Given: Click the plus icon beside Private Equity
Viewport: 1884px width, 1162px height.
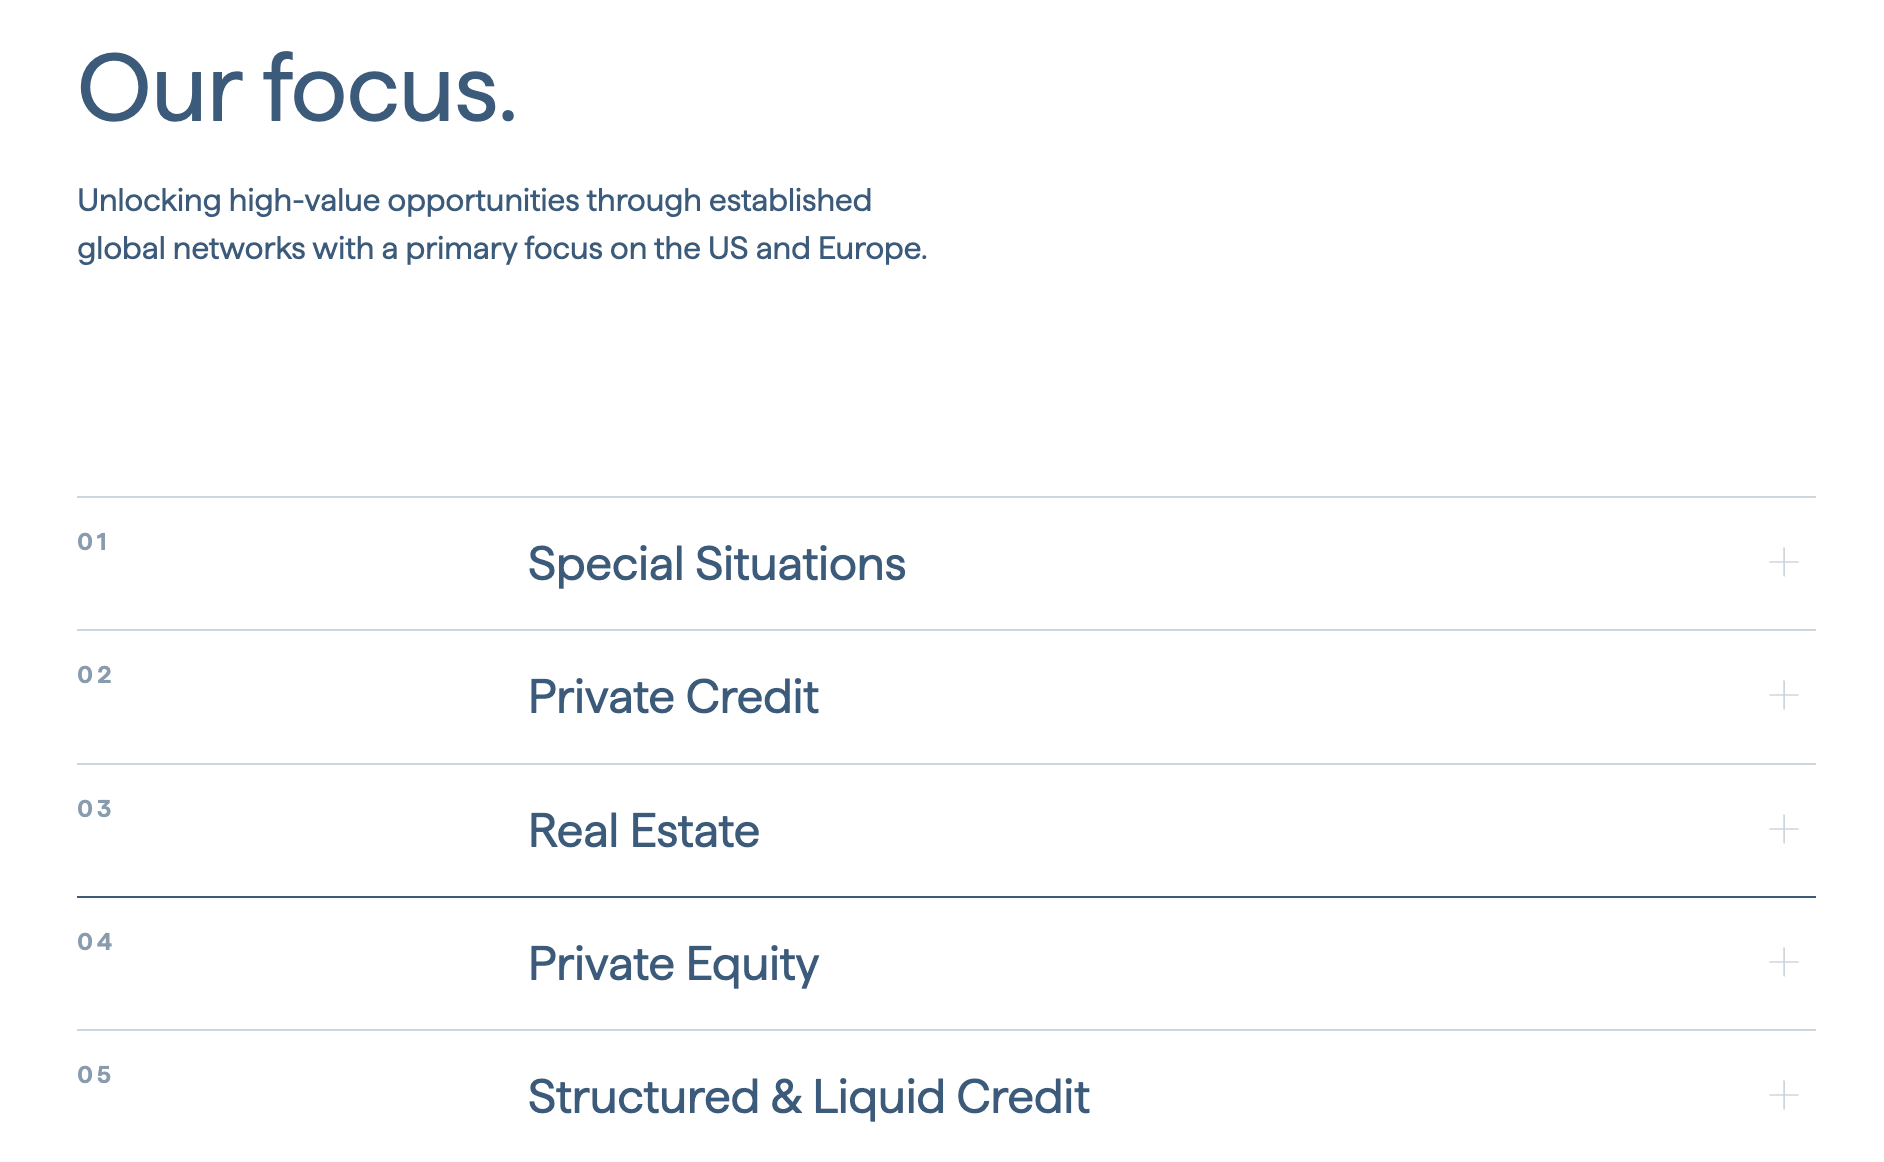Looking at the screenshot, I should pos(1783,962).
